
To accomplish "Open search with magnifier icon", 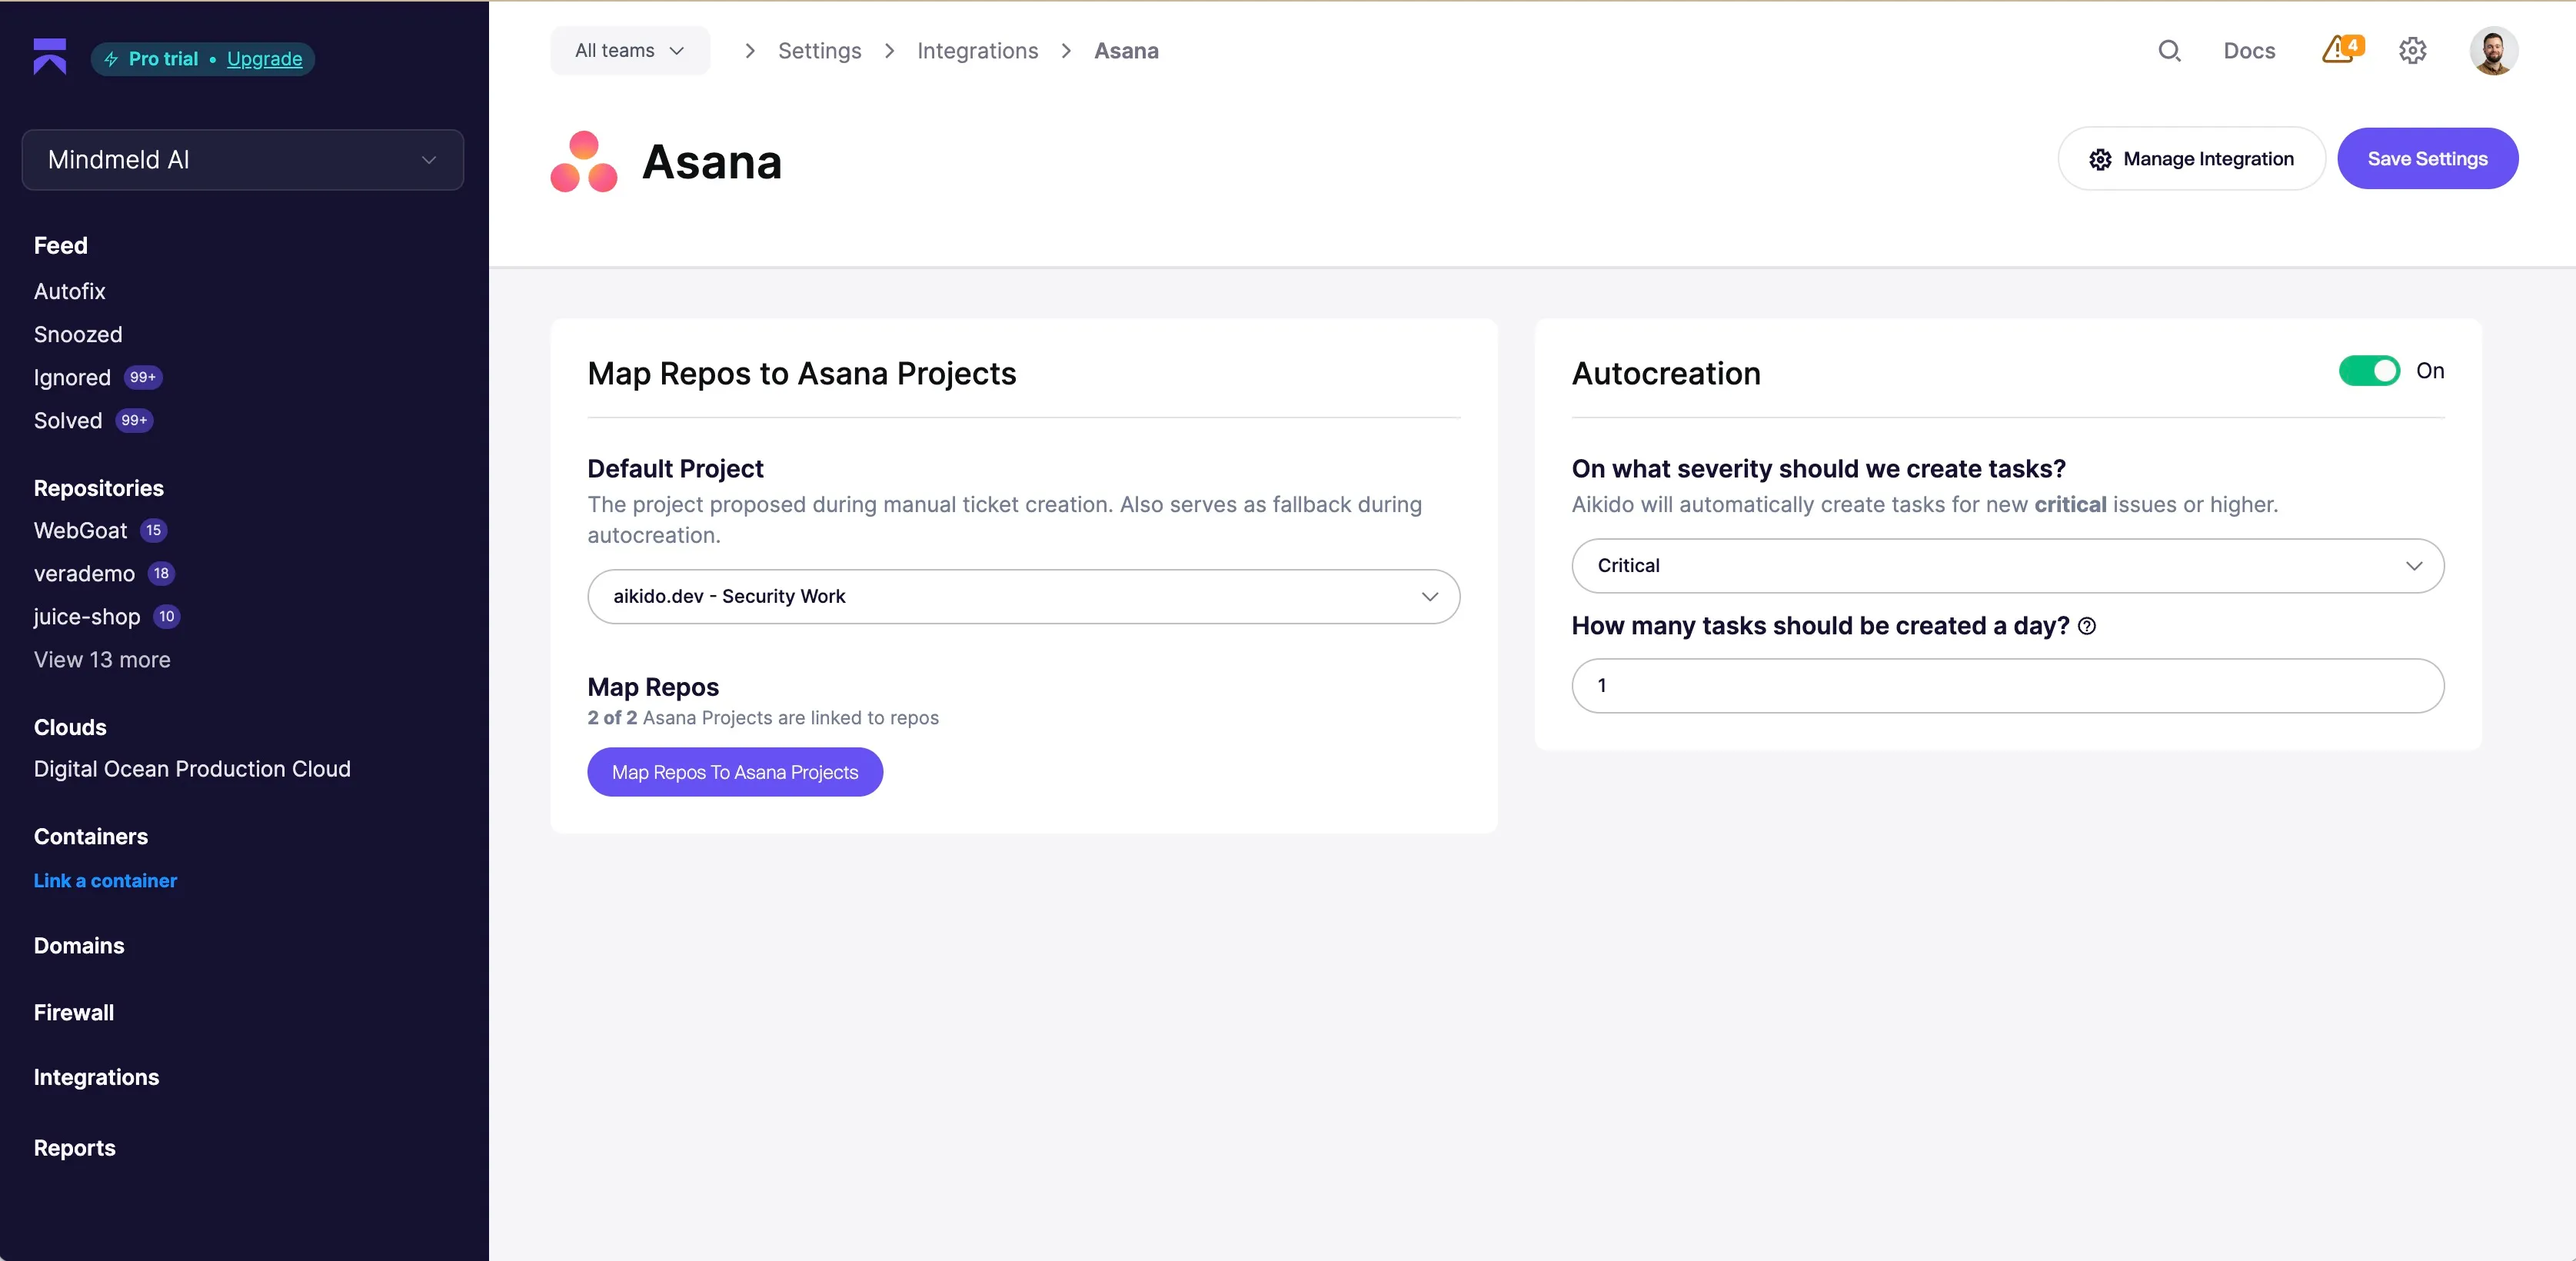I will pos(2168,51).
